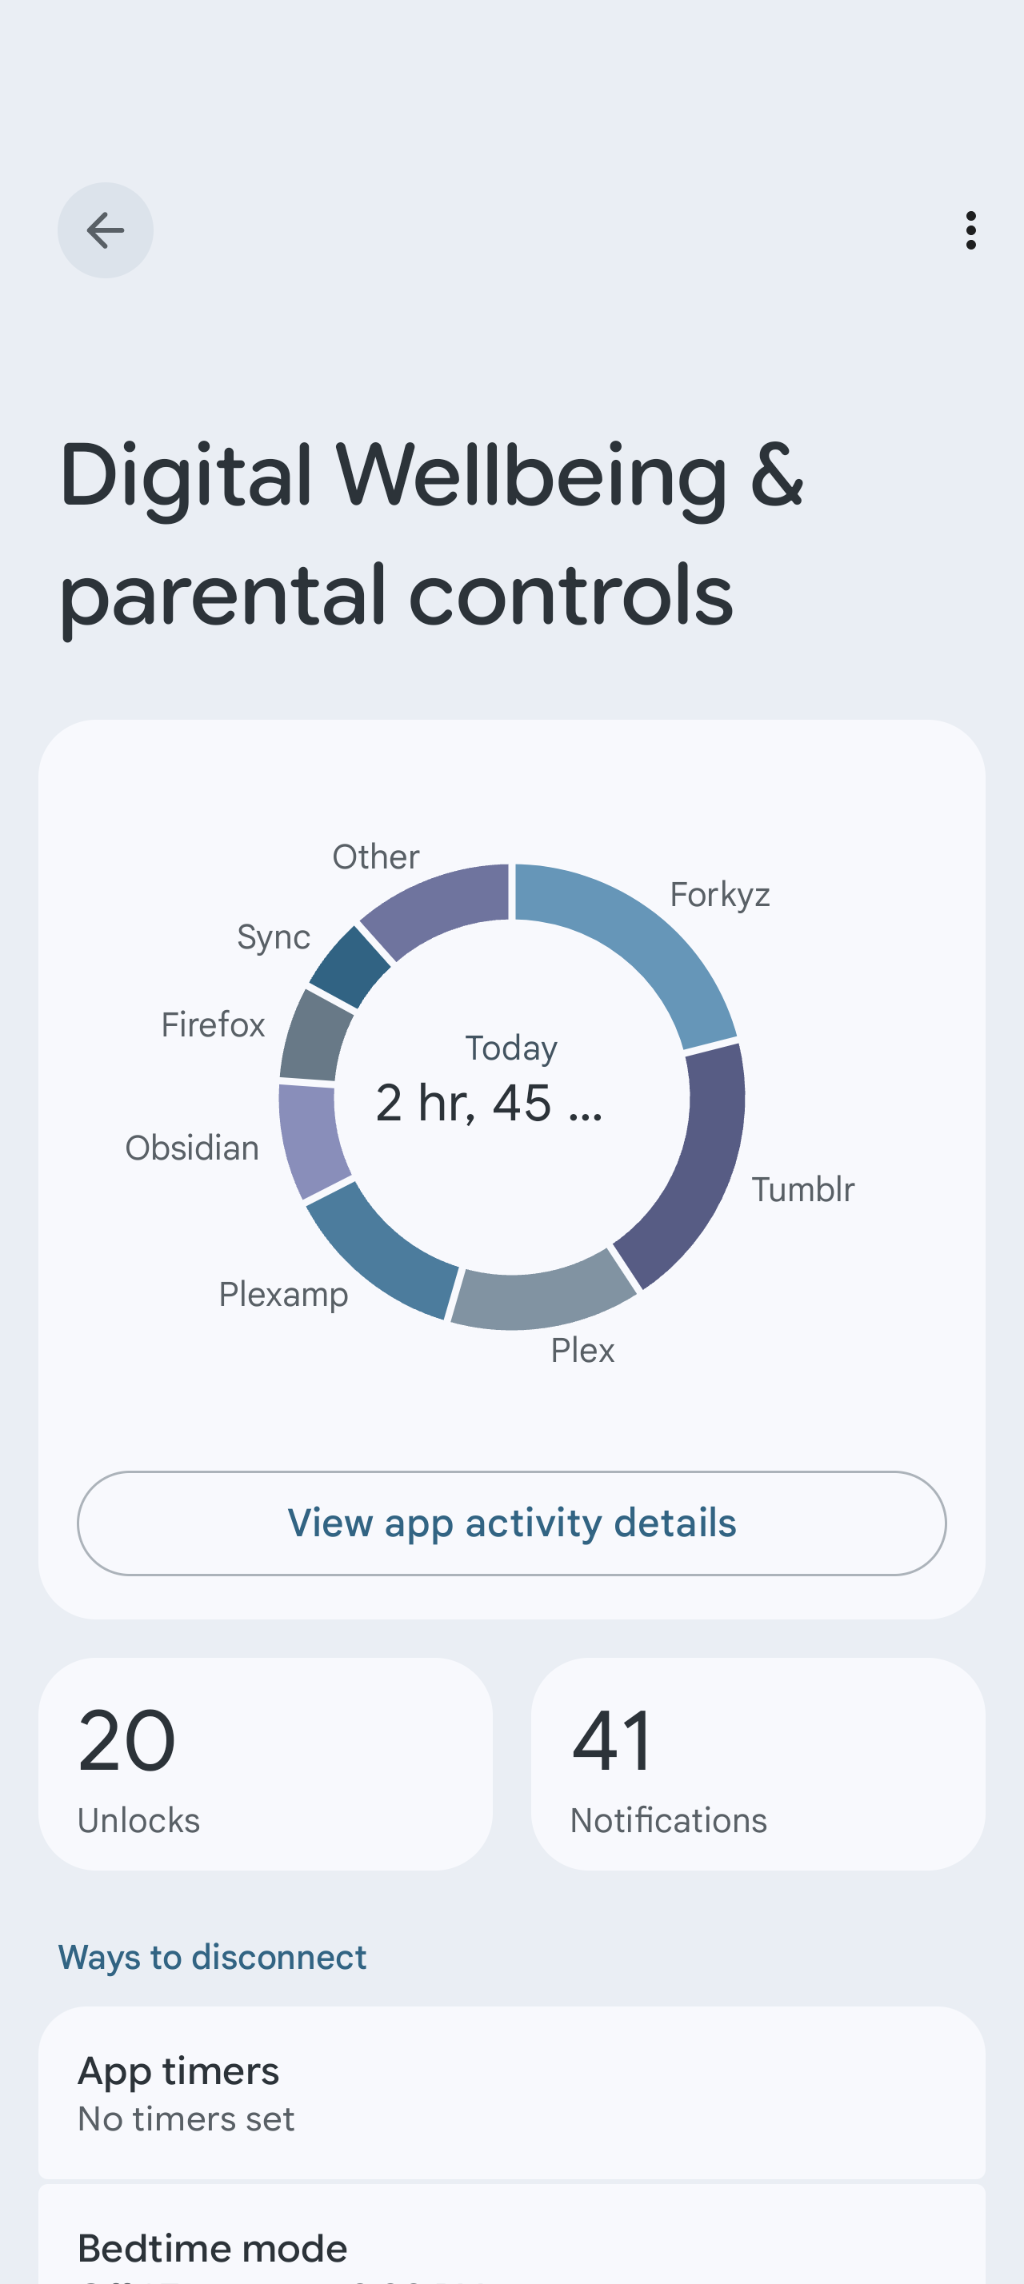Tap the Plexamp chart label
This screenshot has width=1024, height=2284.
pyautogui.click(x=284, y=1295)
